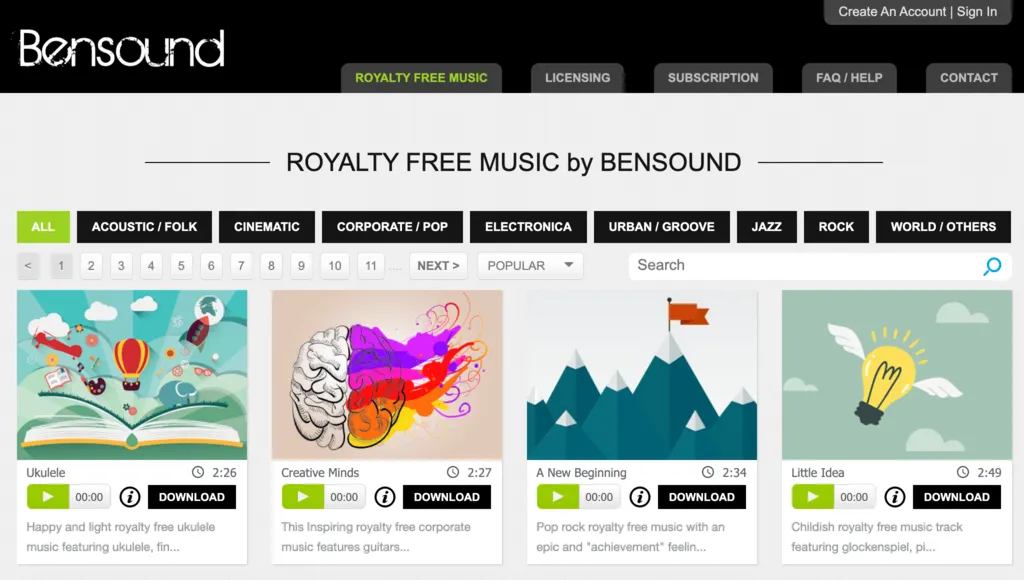Click into the Search field

point(807,266)
